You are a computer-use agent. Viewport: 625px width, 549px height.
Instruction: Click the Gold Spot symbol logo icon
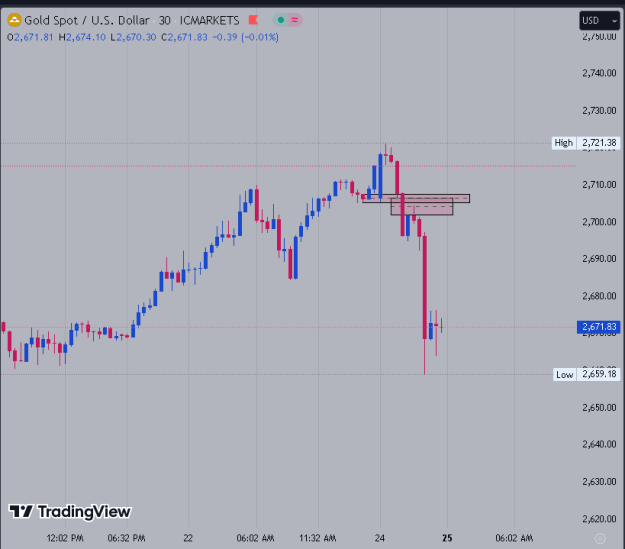pos(14,20)
